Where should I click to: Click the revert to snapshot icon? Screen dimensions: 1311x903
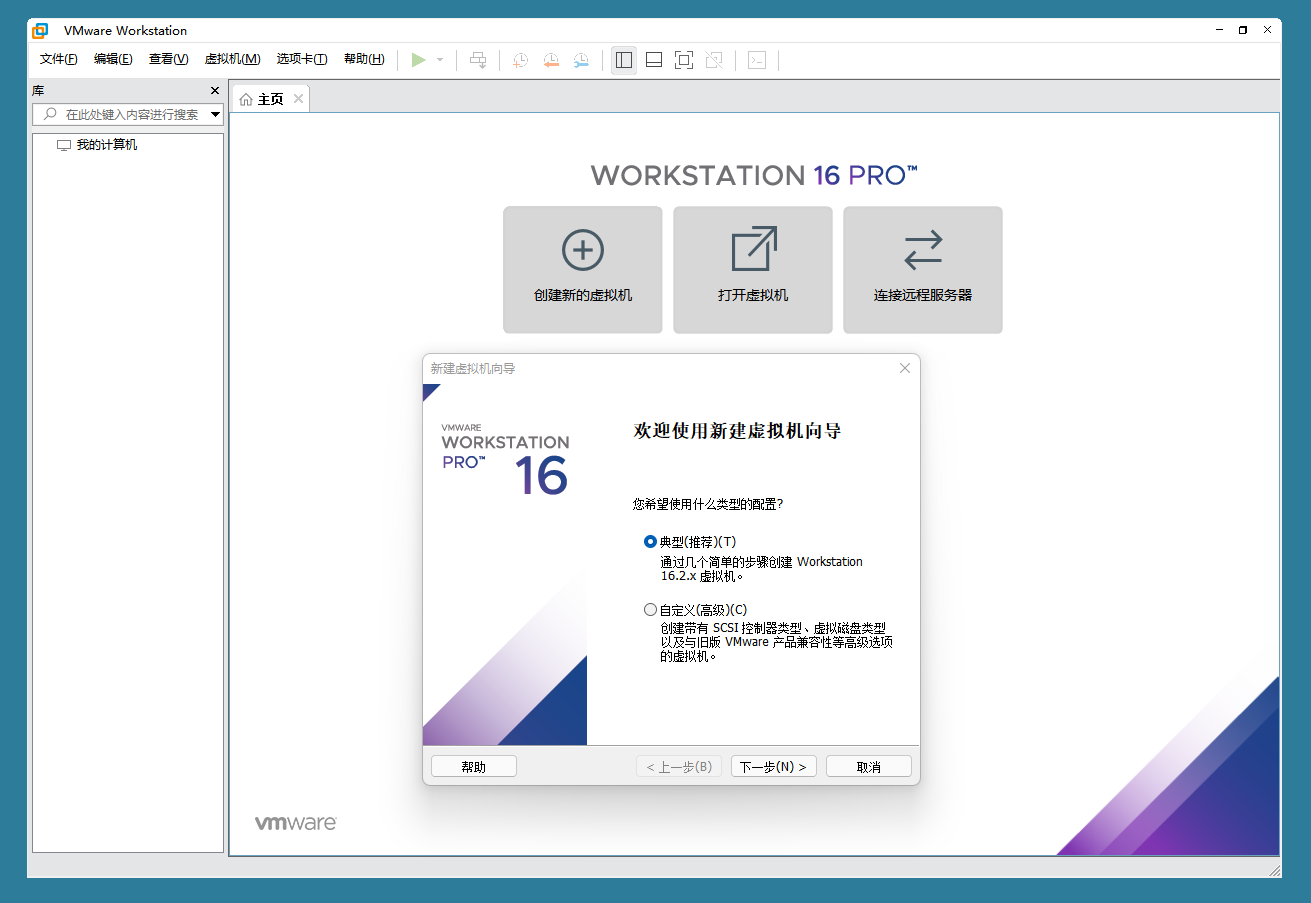[x=551, y=60]
